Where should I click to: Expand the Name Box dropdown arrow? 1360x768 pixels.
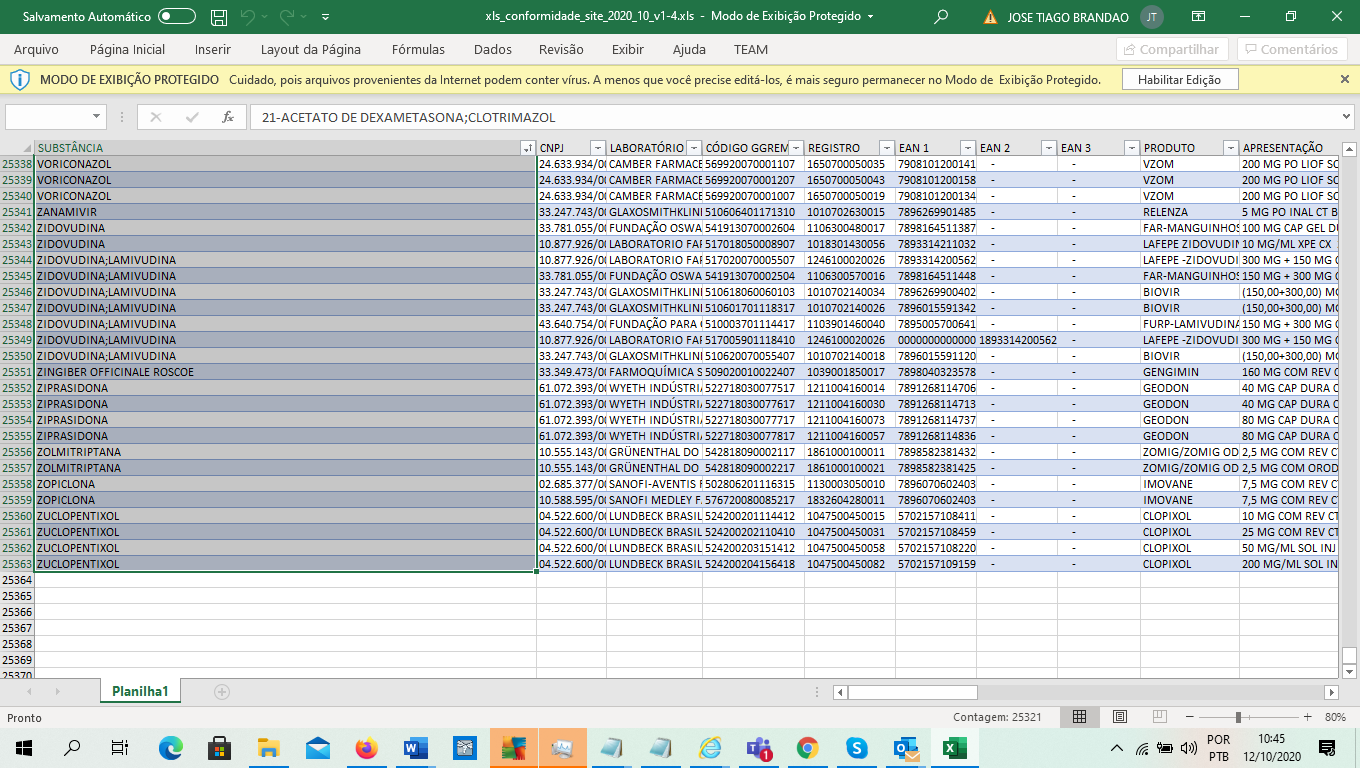pyautogui.click(x=97, y=117)
